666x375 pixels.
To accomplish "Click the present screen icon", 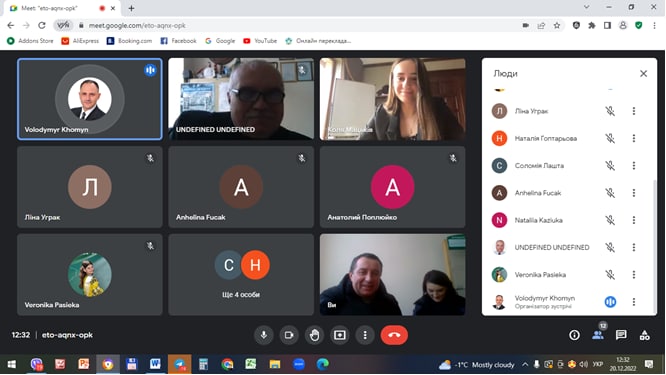I will click(340, 335).
